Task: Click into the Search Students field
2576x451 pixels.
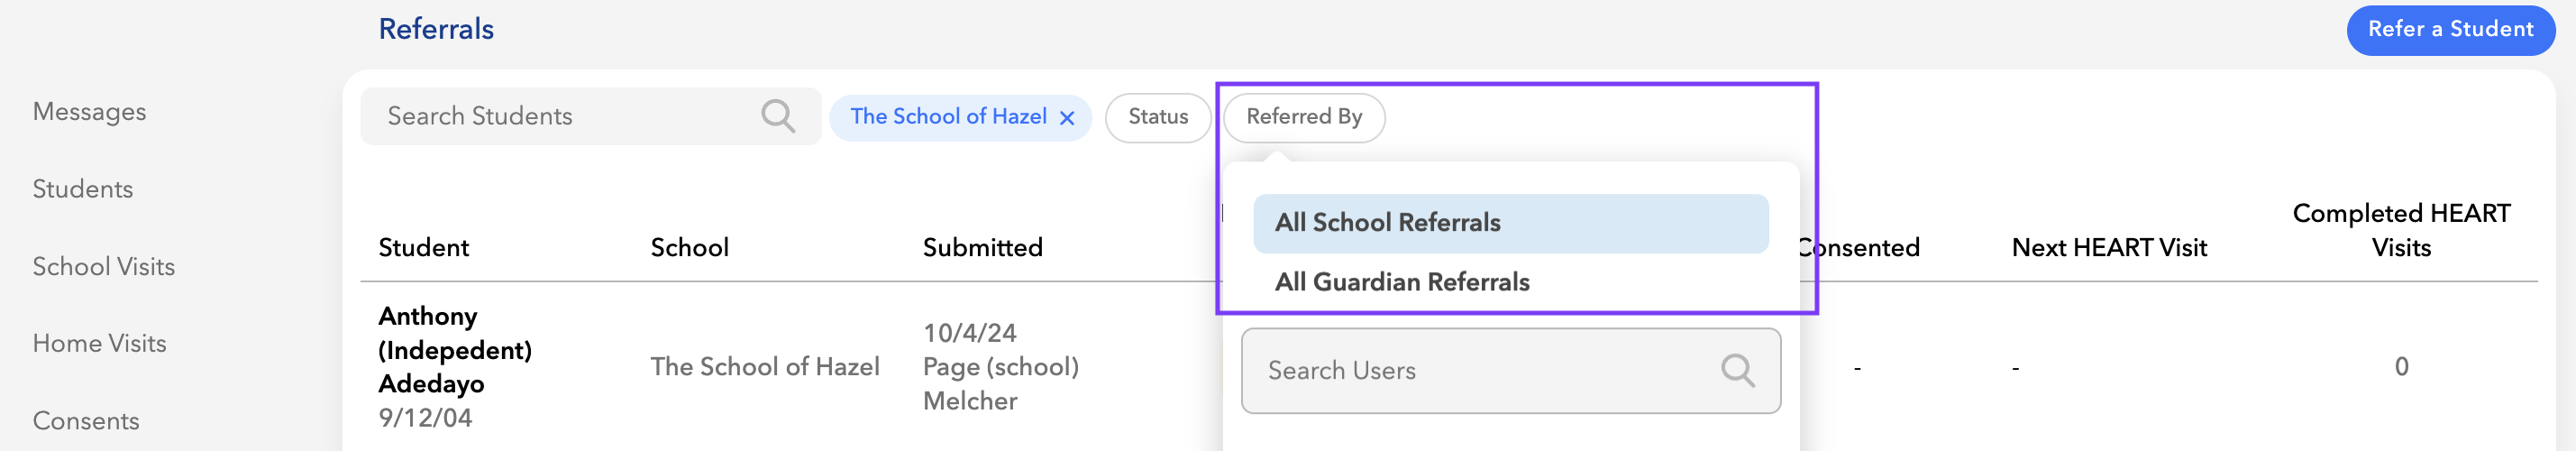Action: click(x=560, y=116)
